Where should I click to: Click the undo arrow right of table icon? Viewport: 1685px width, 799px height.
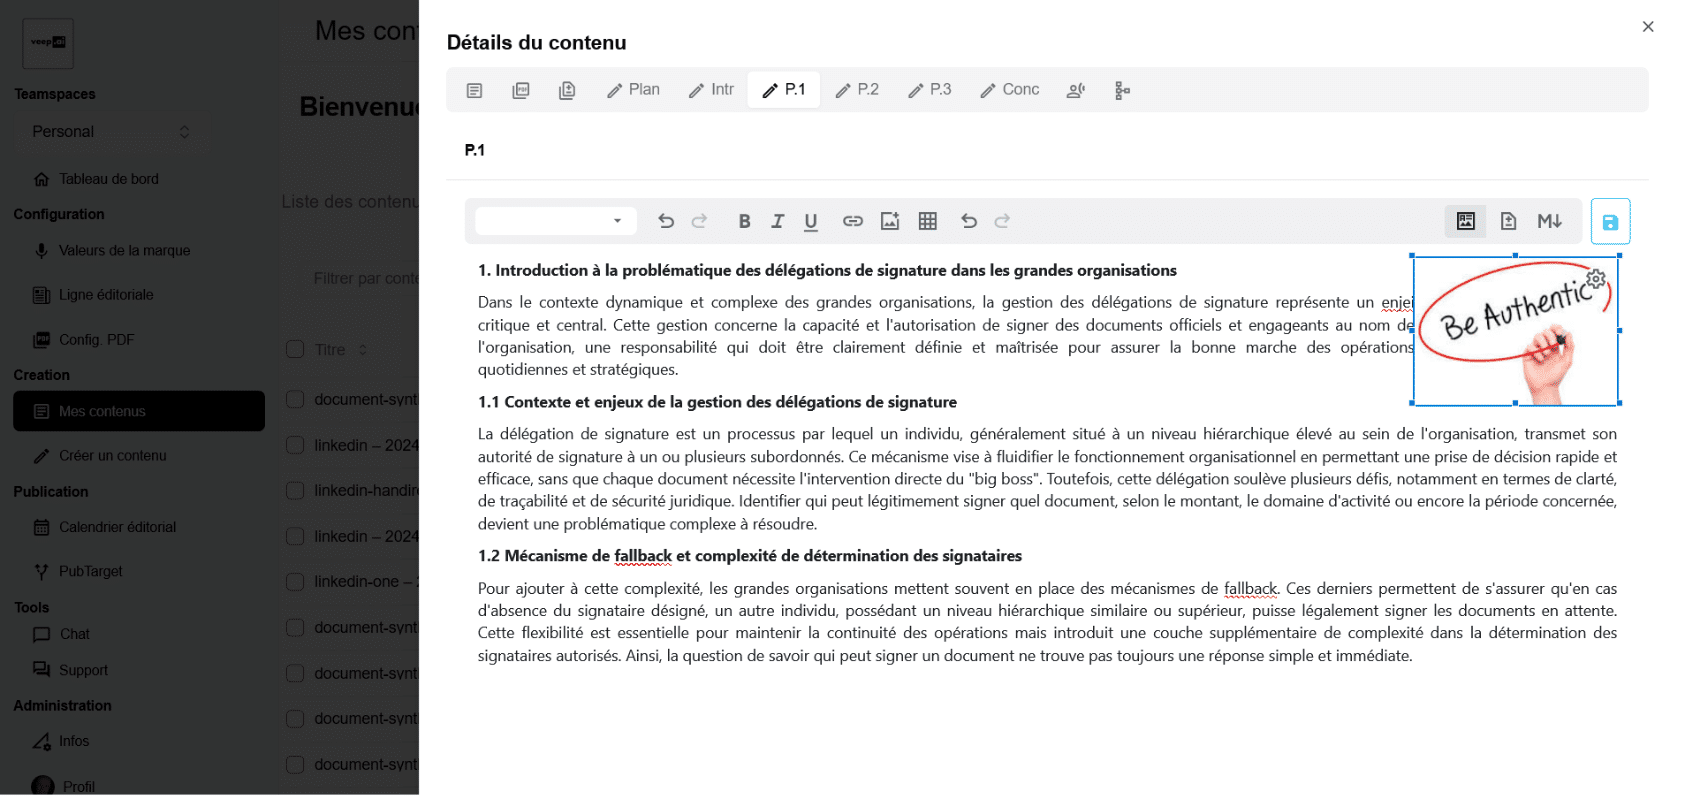[969, 221]
